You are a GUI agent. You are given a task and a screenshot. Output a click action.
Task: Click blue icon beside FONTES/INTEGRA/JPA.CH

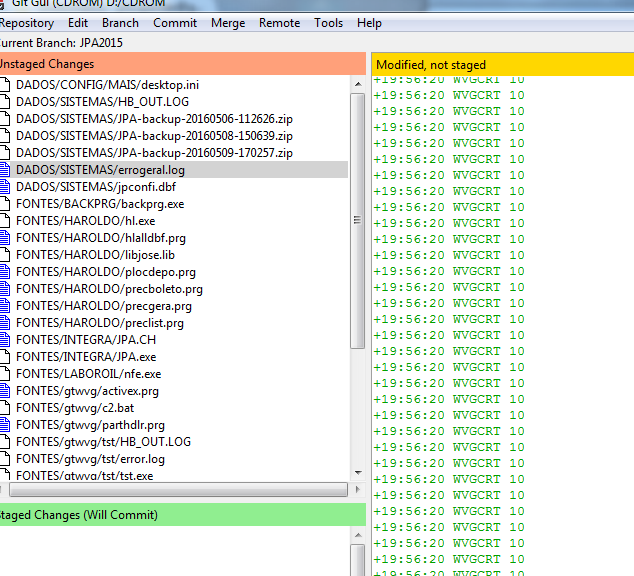click(4, 340)
